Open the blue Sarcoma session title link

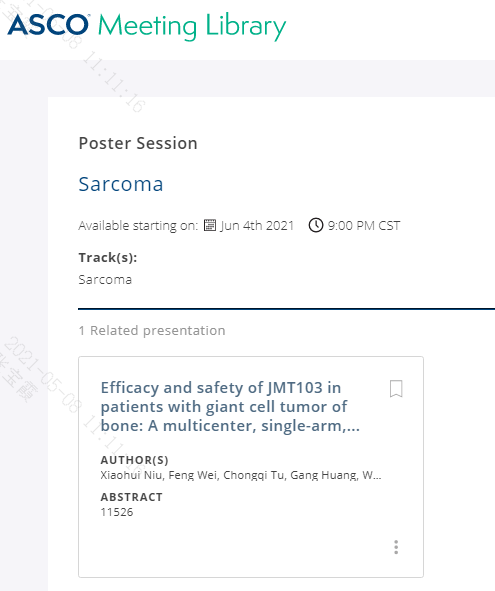pyautogui.click(x=121, y=184)
